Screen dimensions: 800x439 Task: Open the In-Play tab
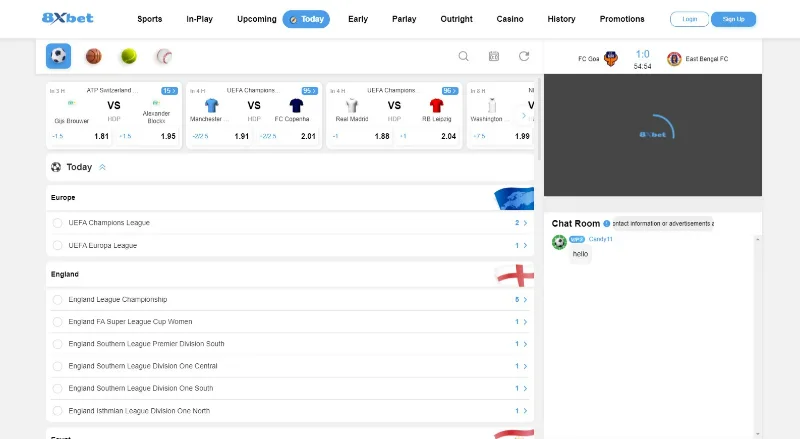click(199, 19)
